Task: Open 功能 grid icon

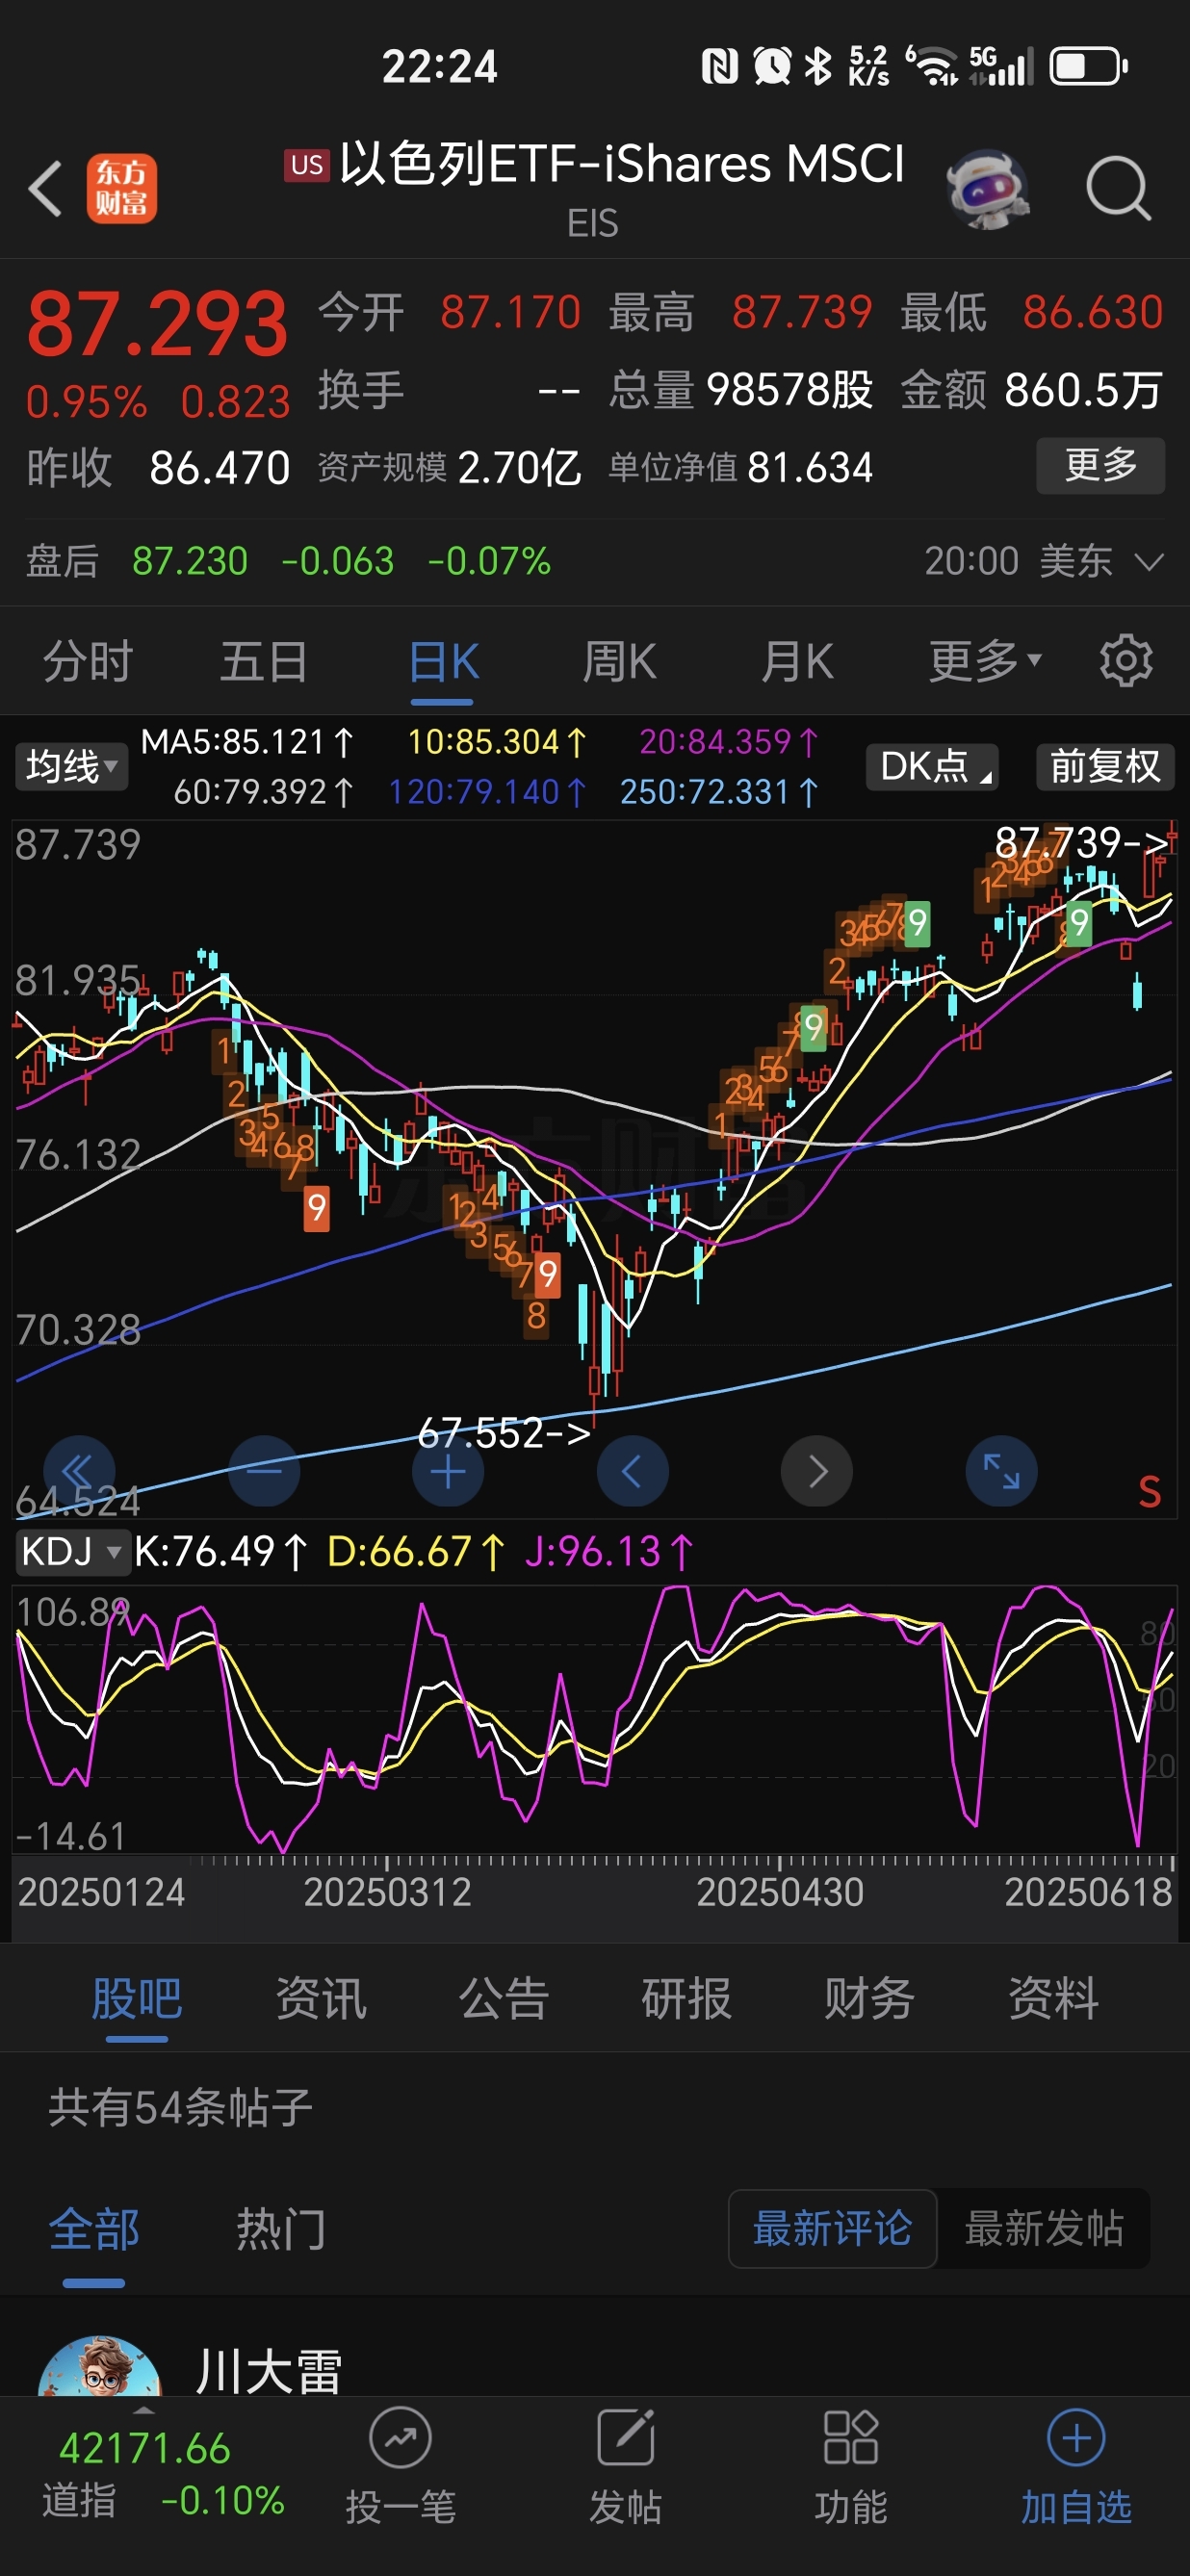Action: point(850,2440)
